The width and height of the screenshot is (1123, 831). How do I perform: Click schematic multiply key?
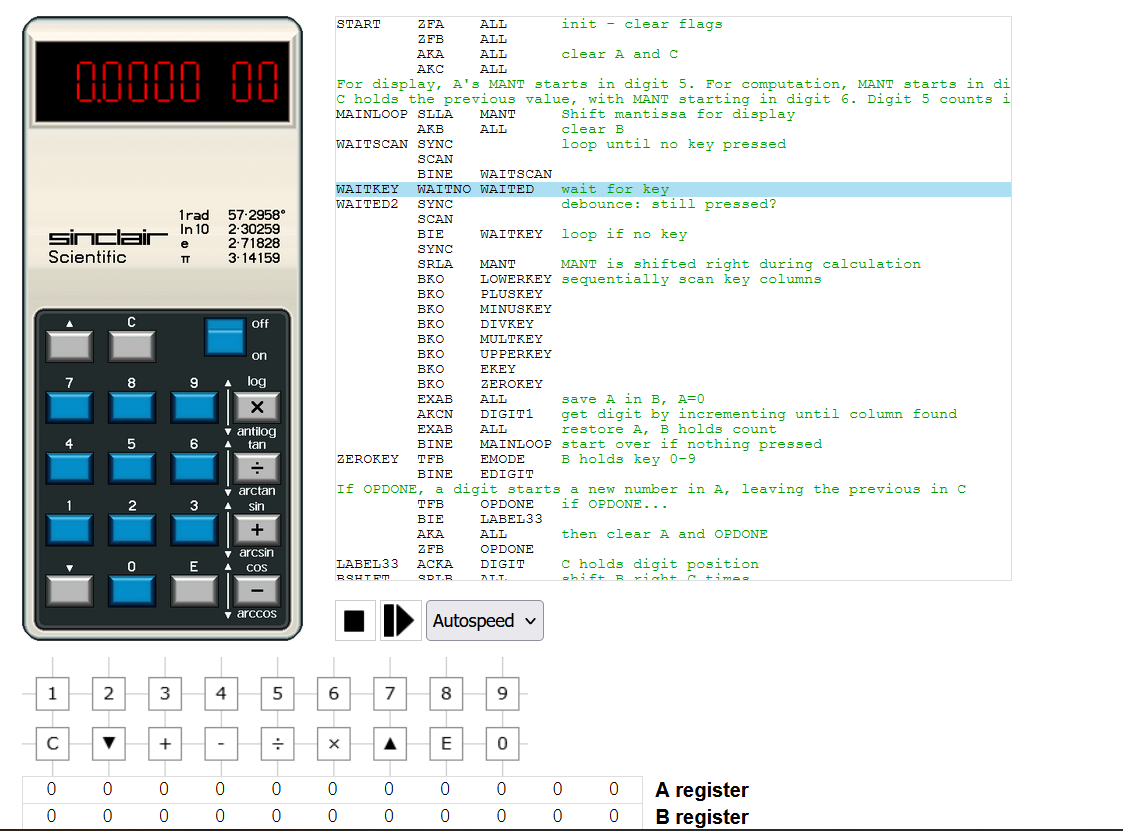334,744
